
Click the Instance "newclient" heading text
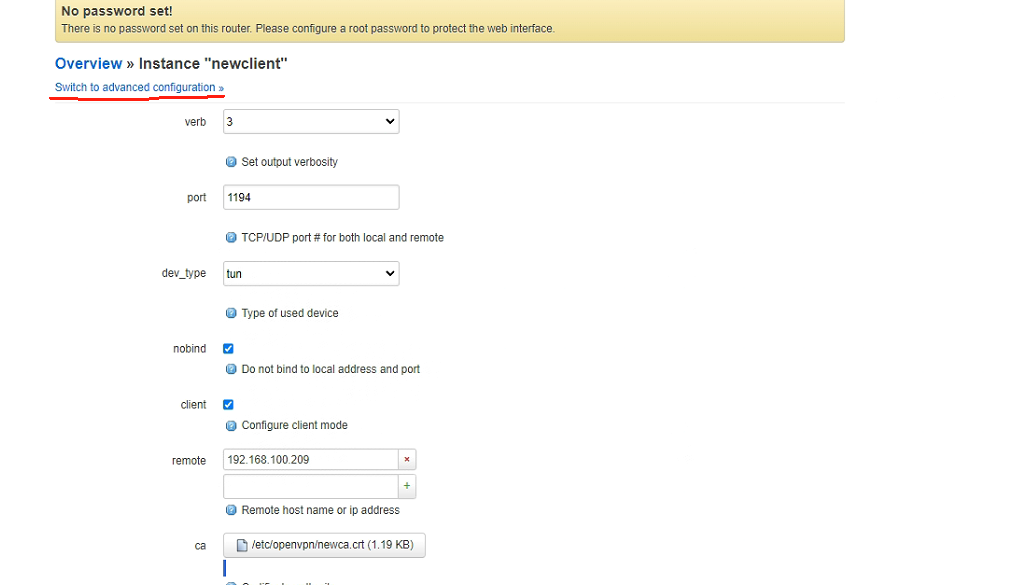213,64
